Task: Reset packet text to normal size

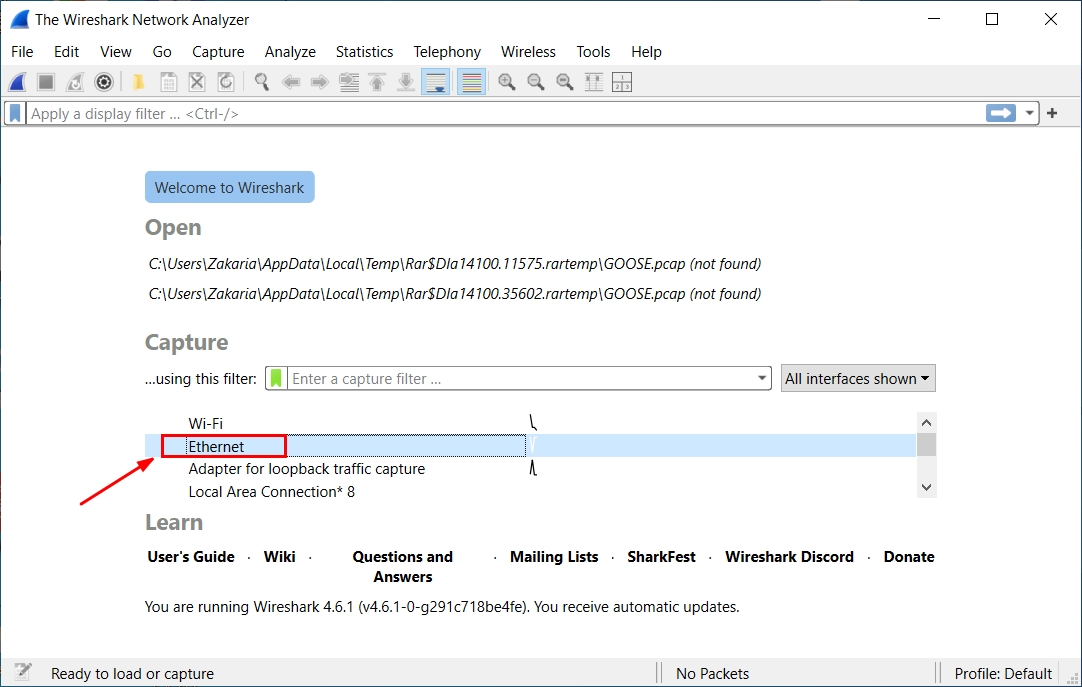Action: tap(565, 82)
